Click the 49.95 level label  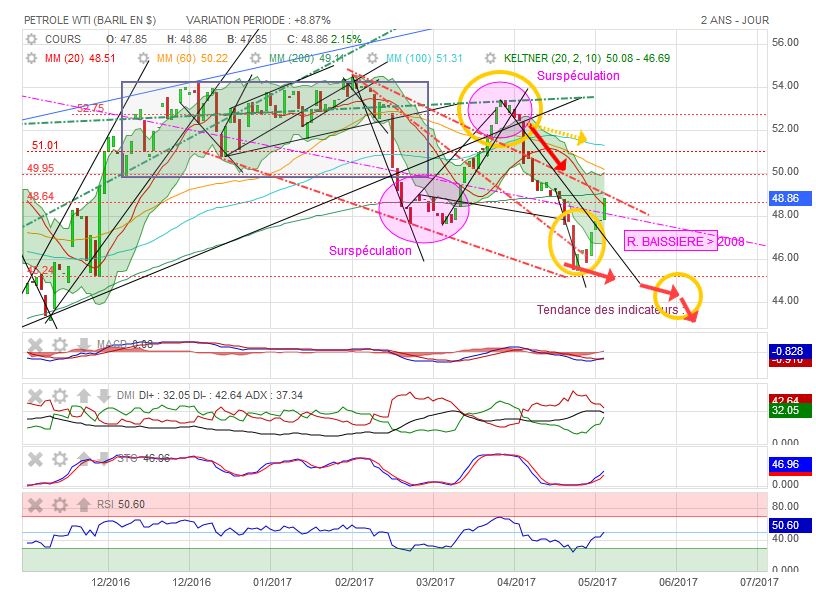(x=41, y=168)
